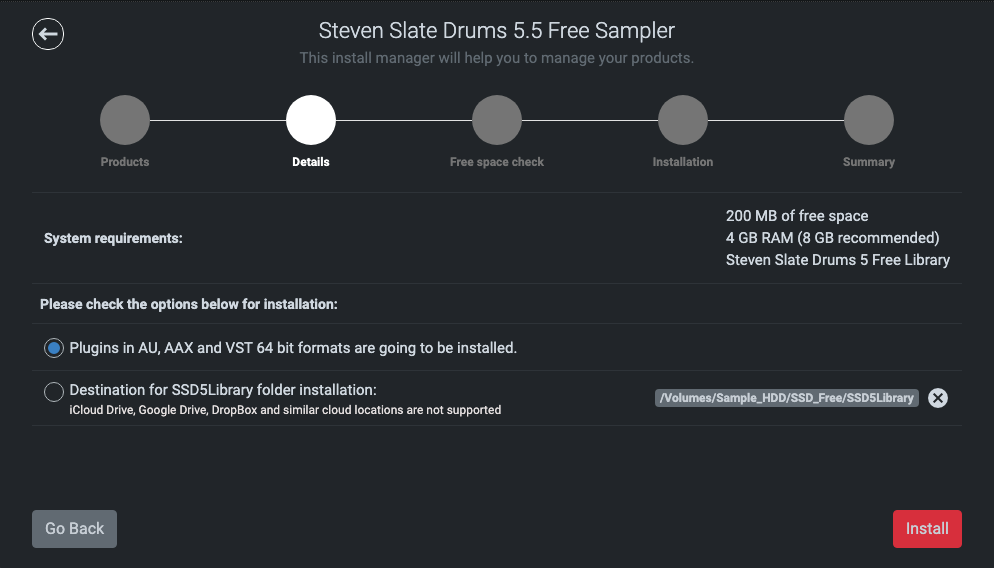Click the Go Back button

(74, 529)
